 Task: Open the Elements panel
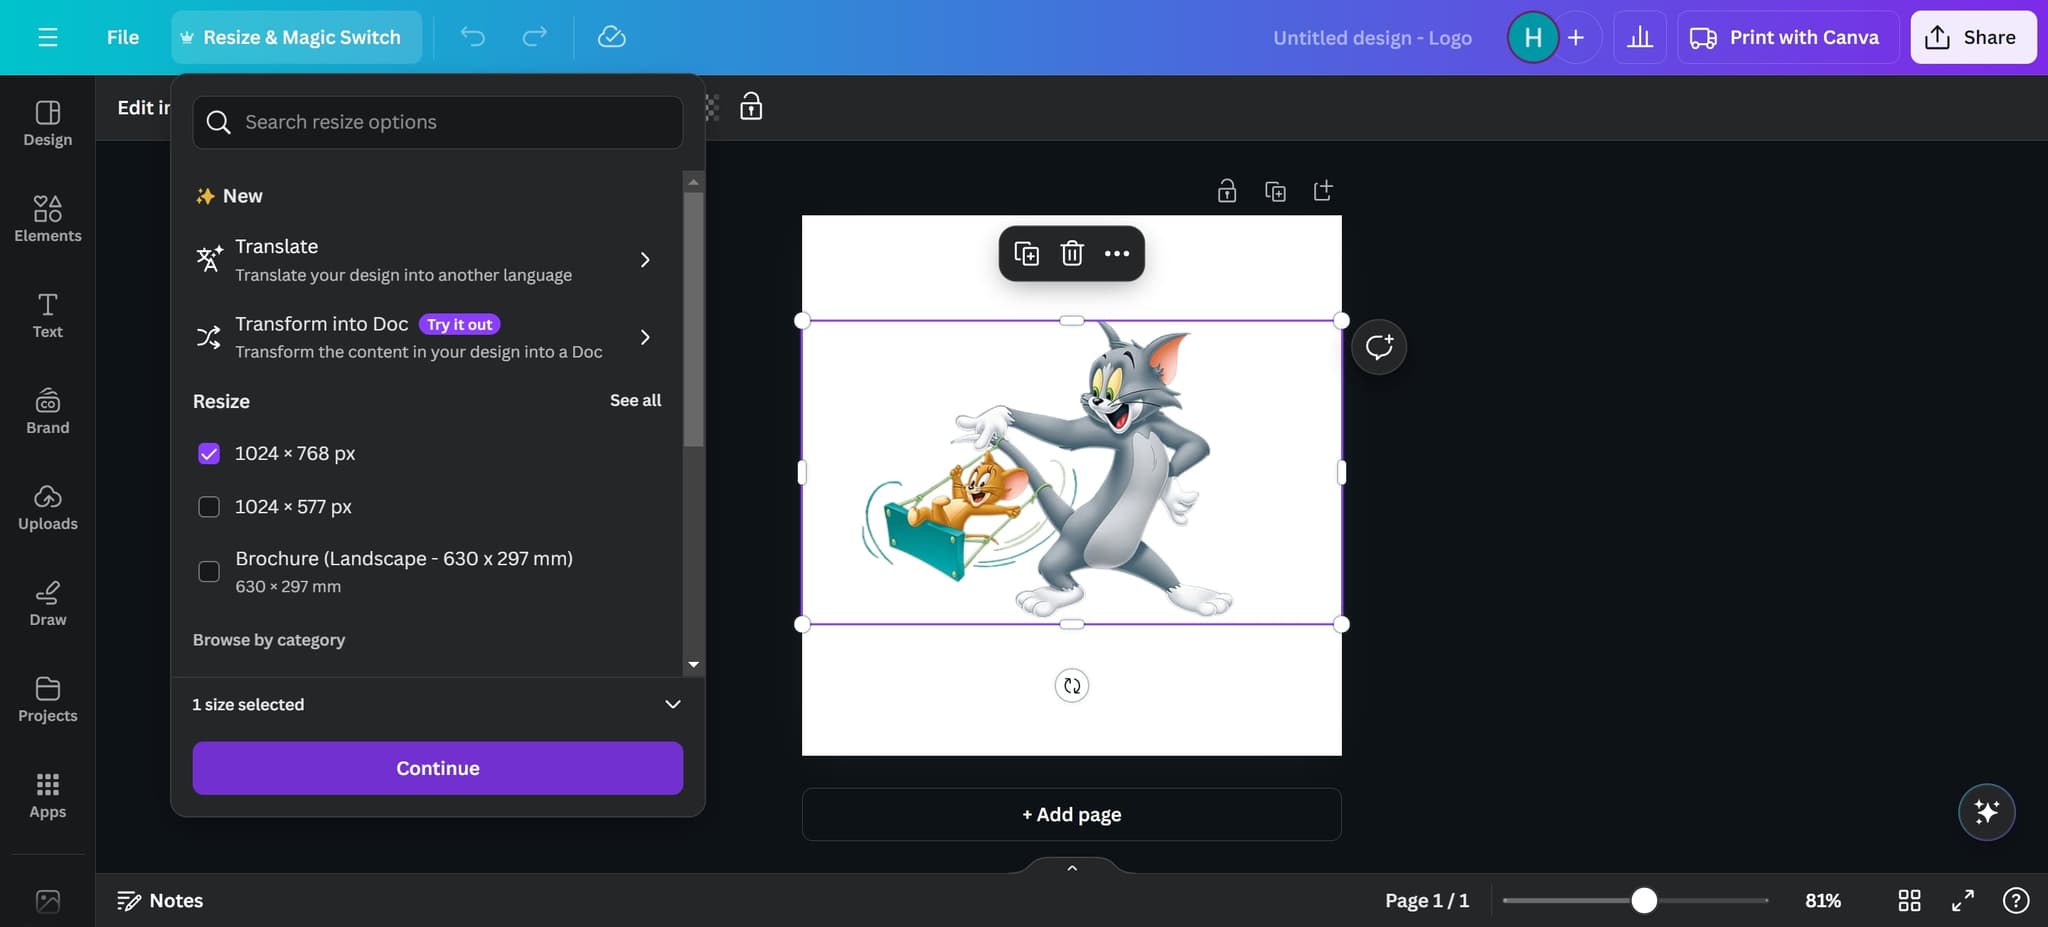click(47, 218)
